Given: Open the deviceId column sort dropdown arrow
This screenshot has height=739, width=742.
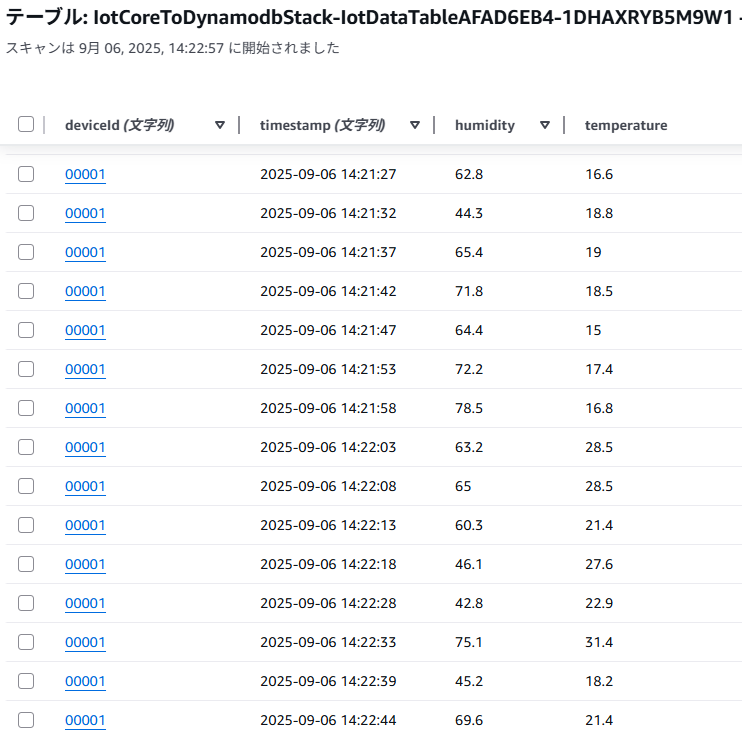Looking at the screenshot, I should point(220,125).
